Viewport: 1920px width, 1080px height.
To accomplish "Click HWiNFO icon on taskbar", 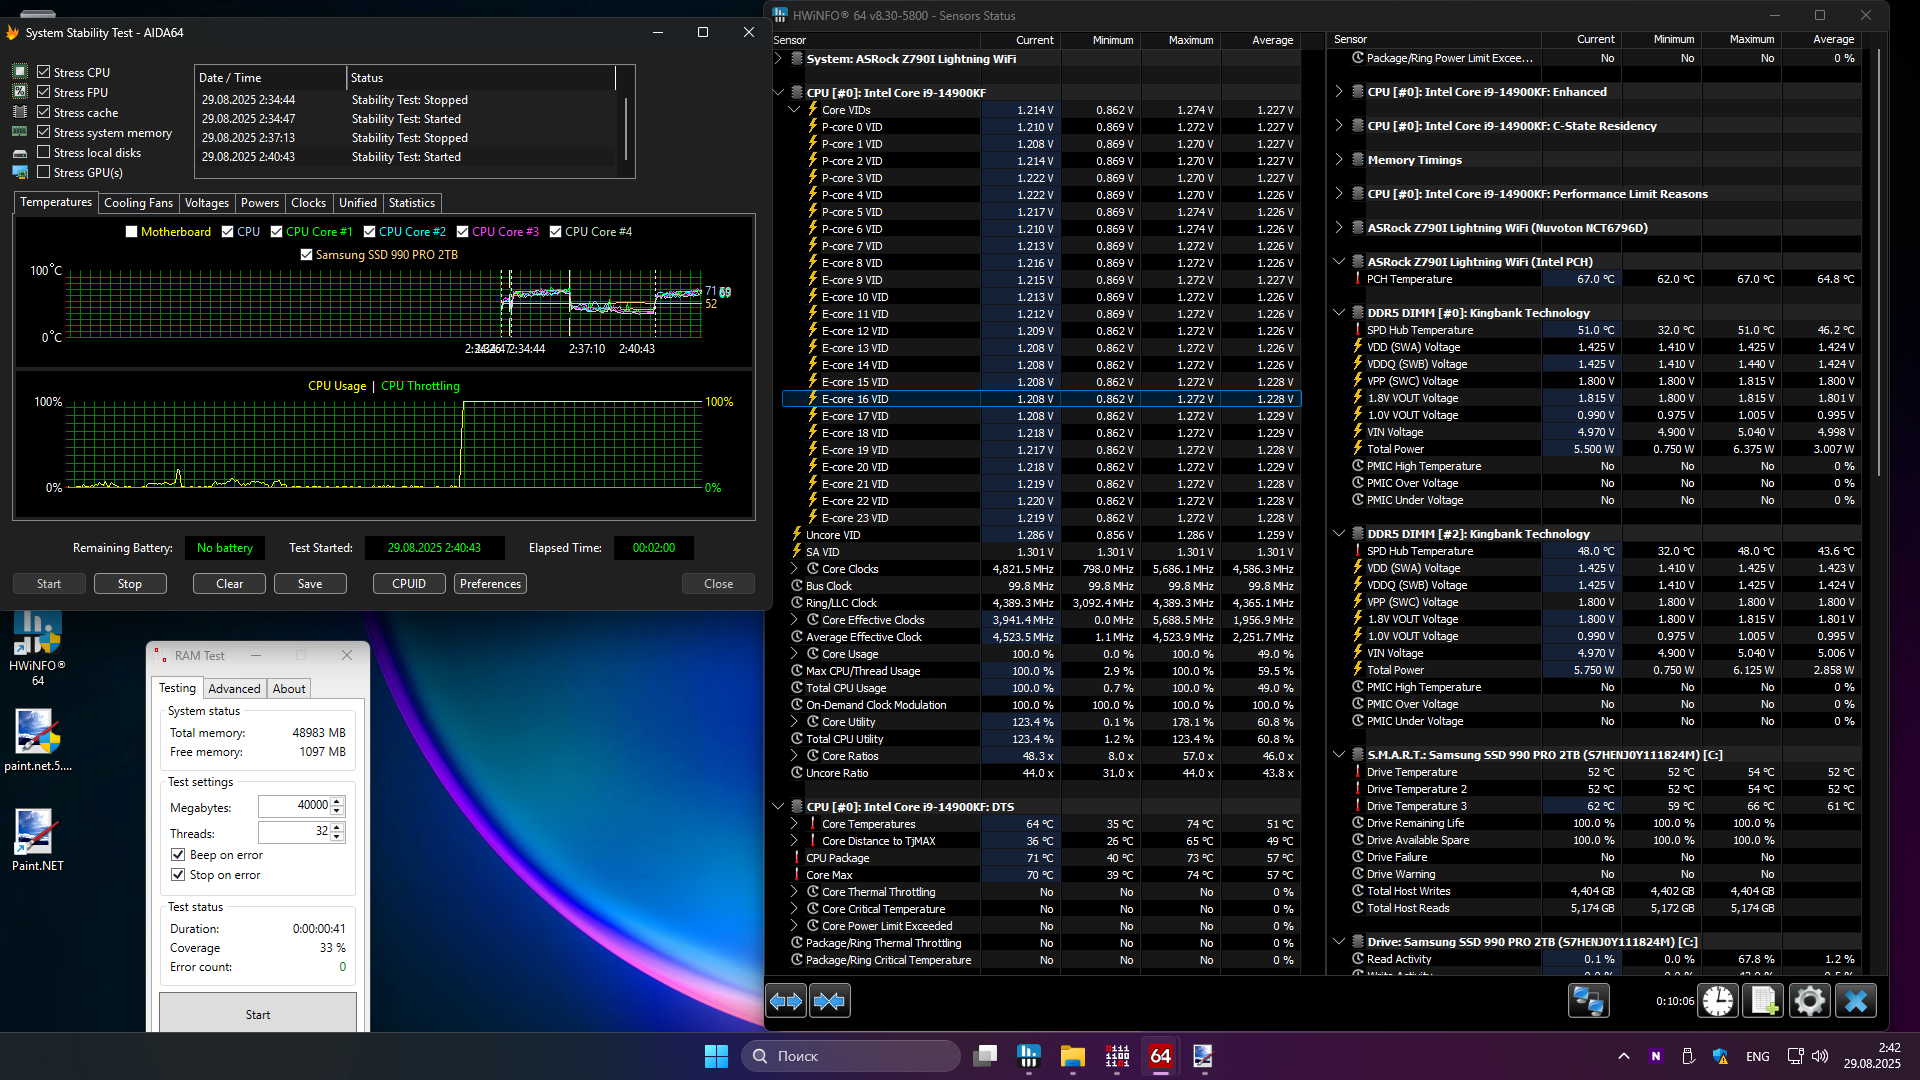I will (x=1029, y=1056).
